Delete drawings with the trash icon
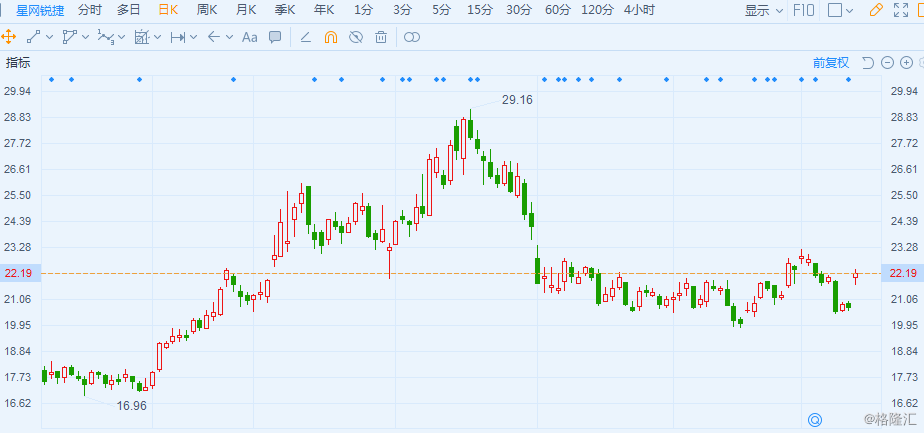 coord(381,37)
